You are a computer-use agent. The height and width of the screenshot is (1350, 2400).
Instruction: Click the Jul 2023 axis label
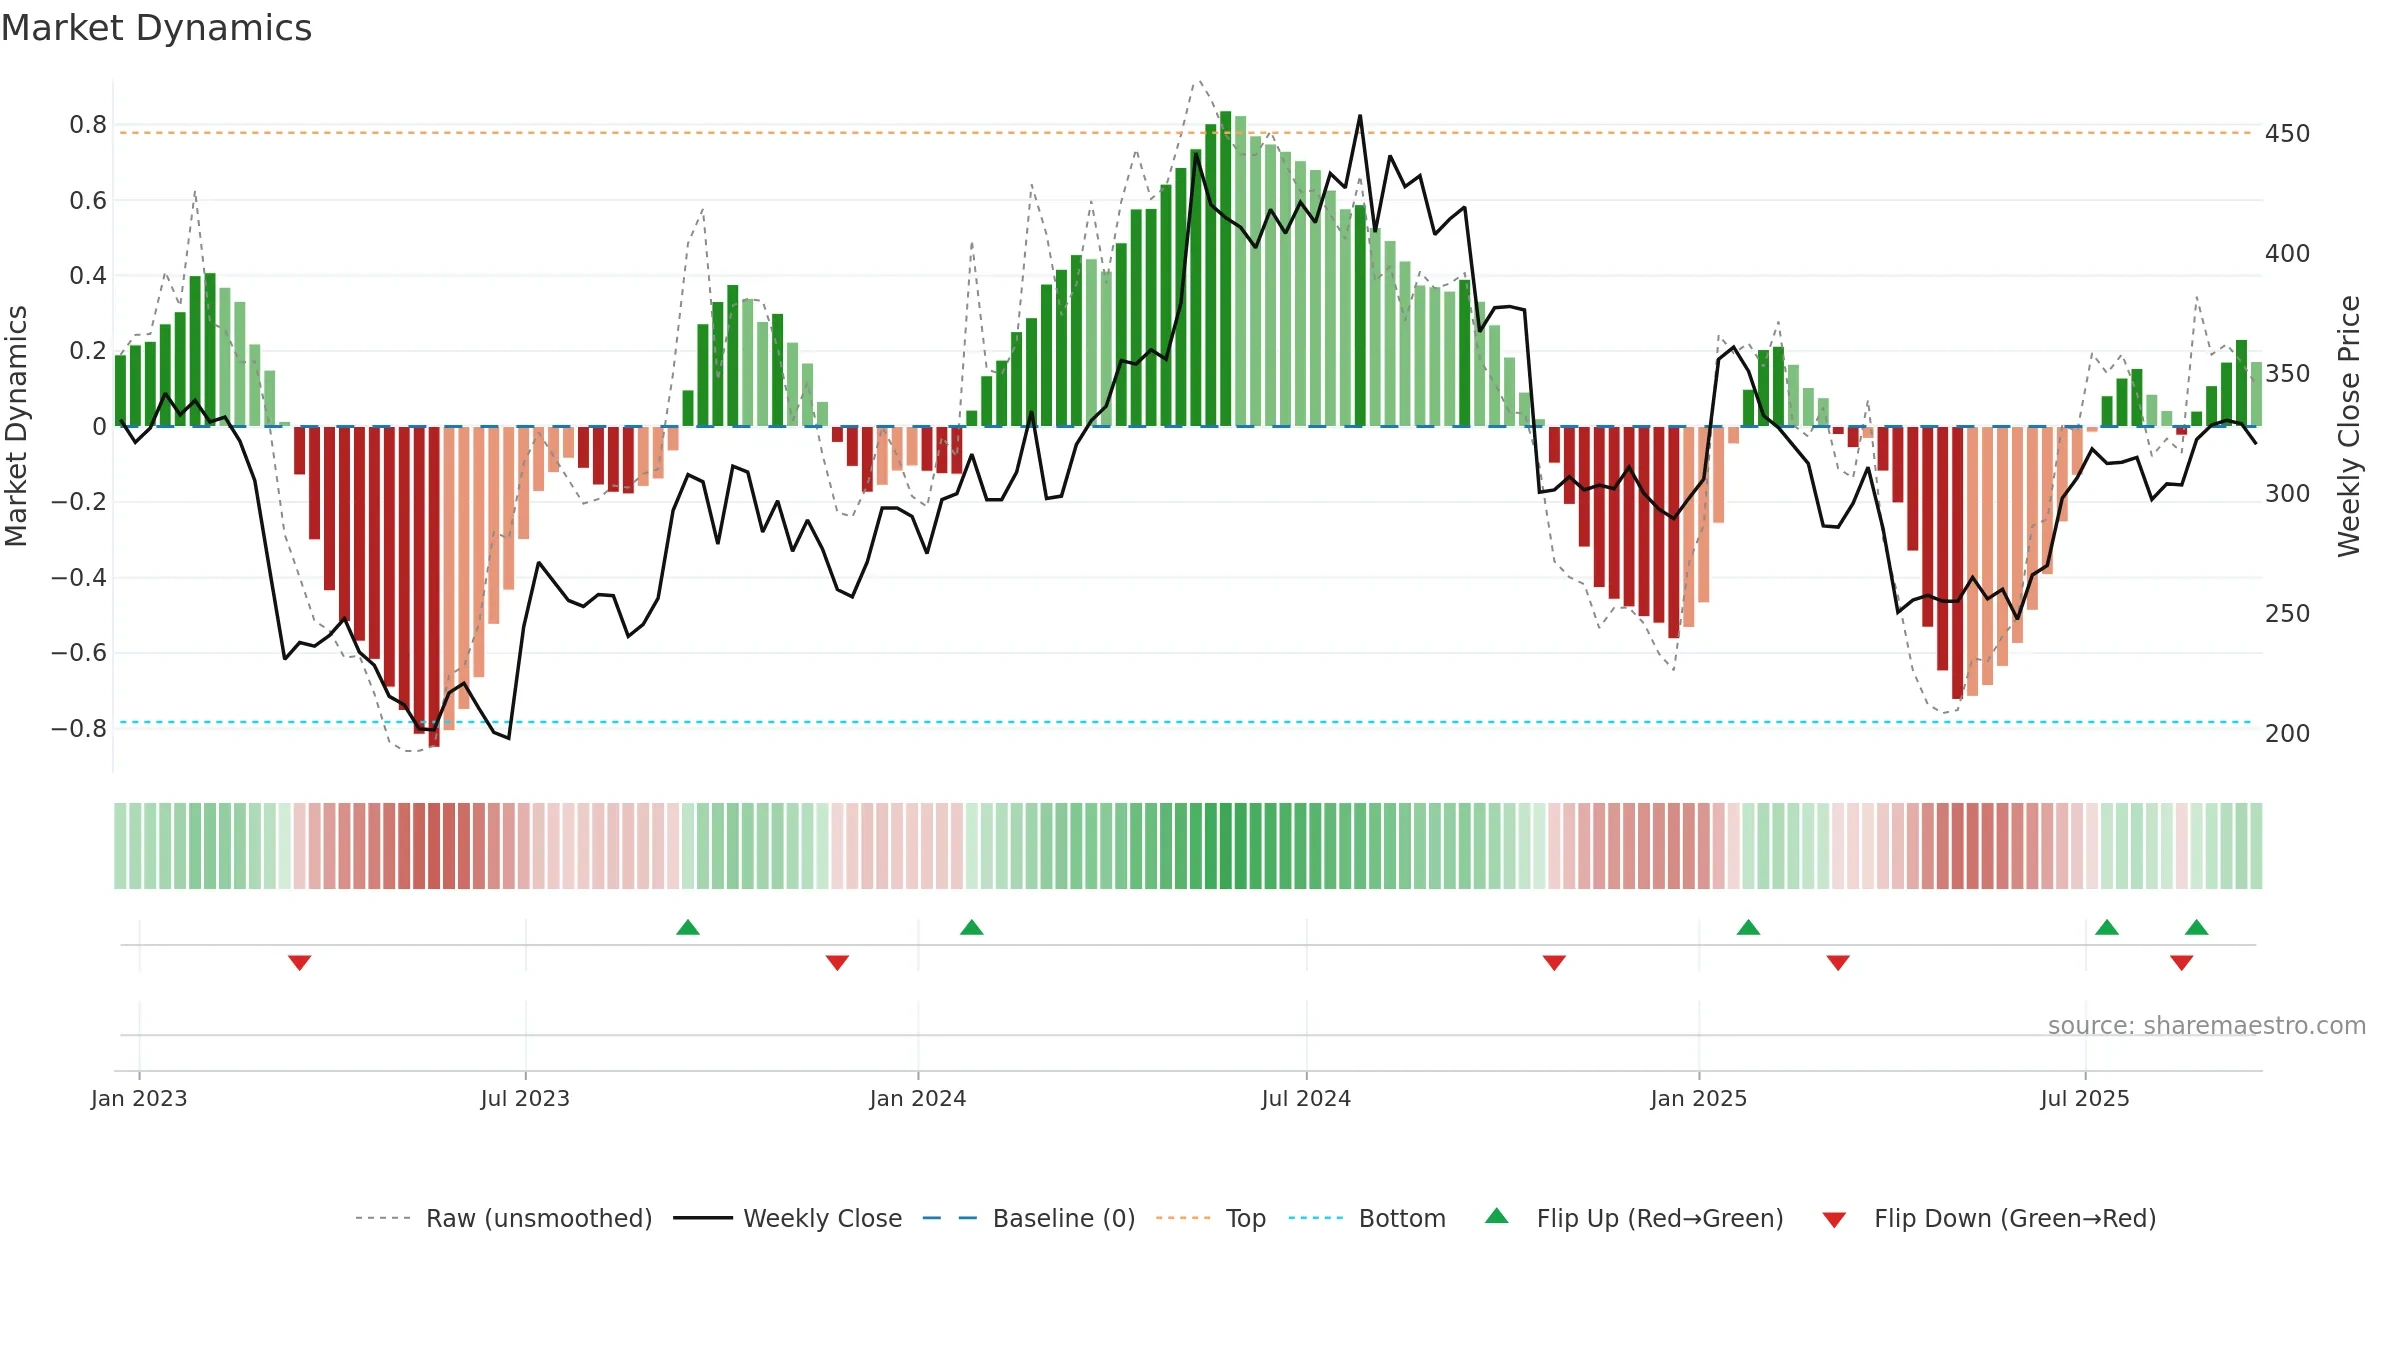pos(525,1098)
